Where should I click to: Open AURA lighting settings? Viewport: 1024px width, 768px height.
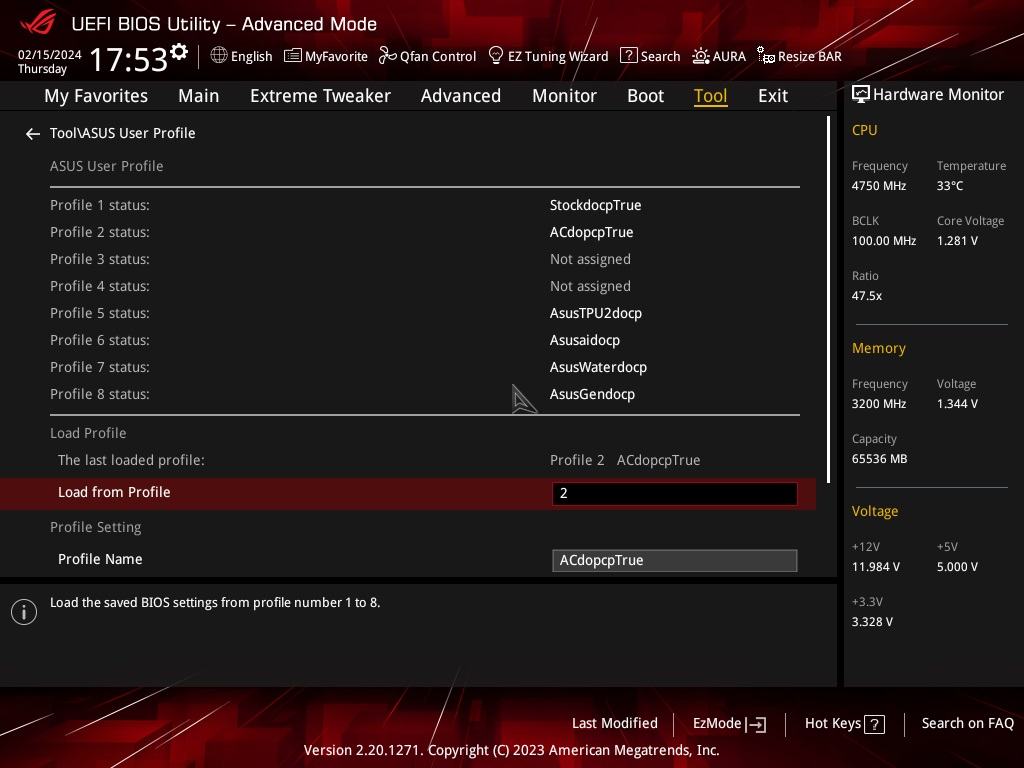(x=719, y=56)
